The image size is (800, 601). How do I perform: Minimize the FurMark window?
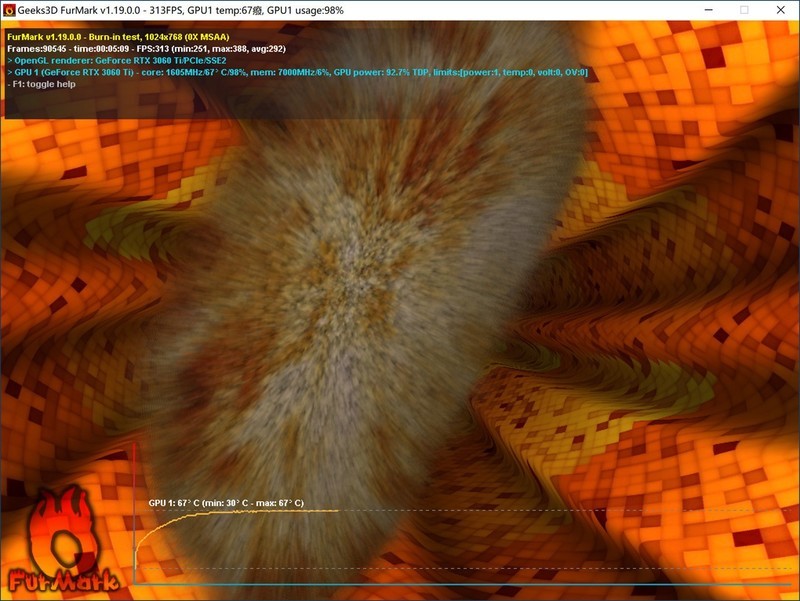[708, 10]
